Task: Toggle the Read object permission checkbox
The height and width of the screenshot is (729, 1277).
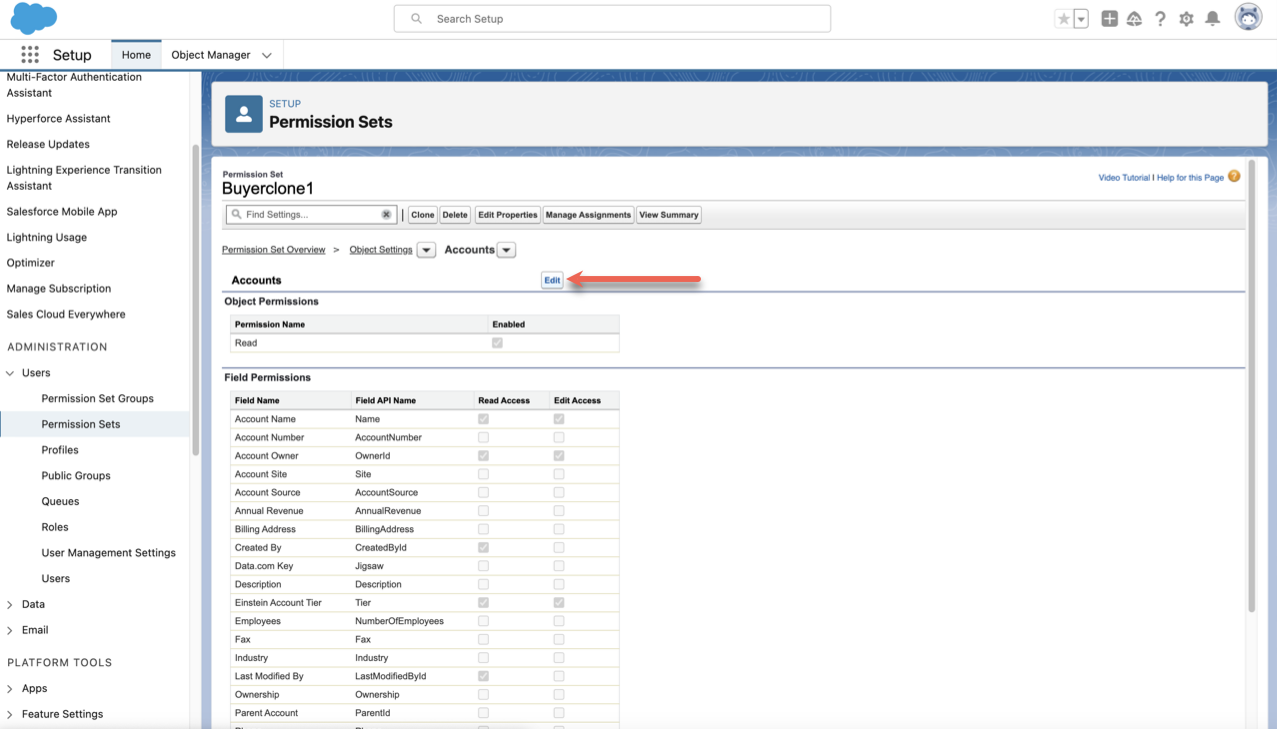Action: [497, 343]
